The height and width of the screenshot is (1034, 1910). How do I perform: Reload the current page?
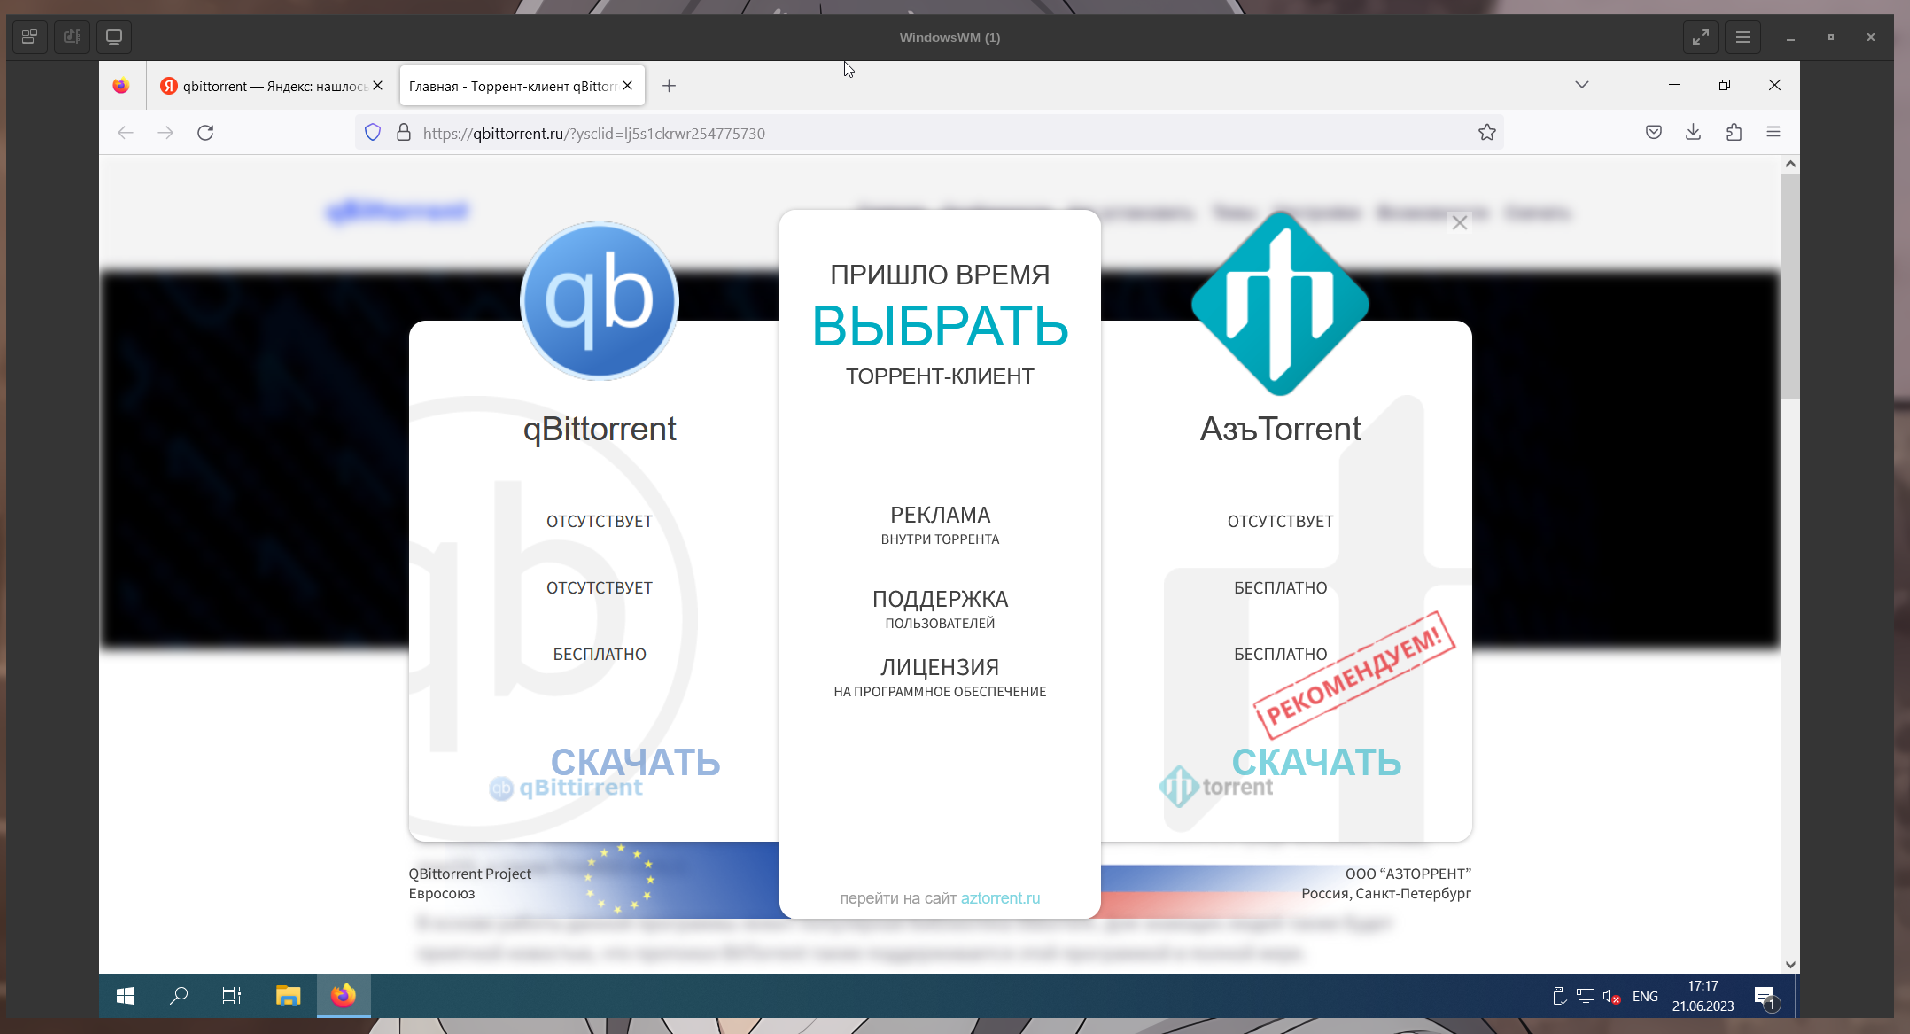[x=205, y=133]
